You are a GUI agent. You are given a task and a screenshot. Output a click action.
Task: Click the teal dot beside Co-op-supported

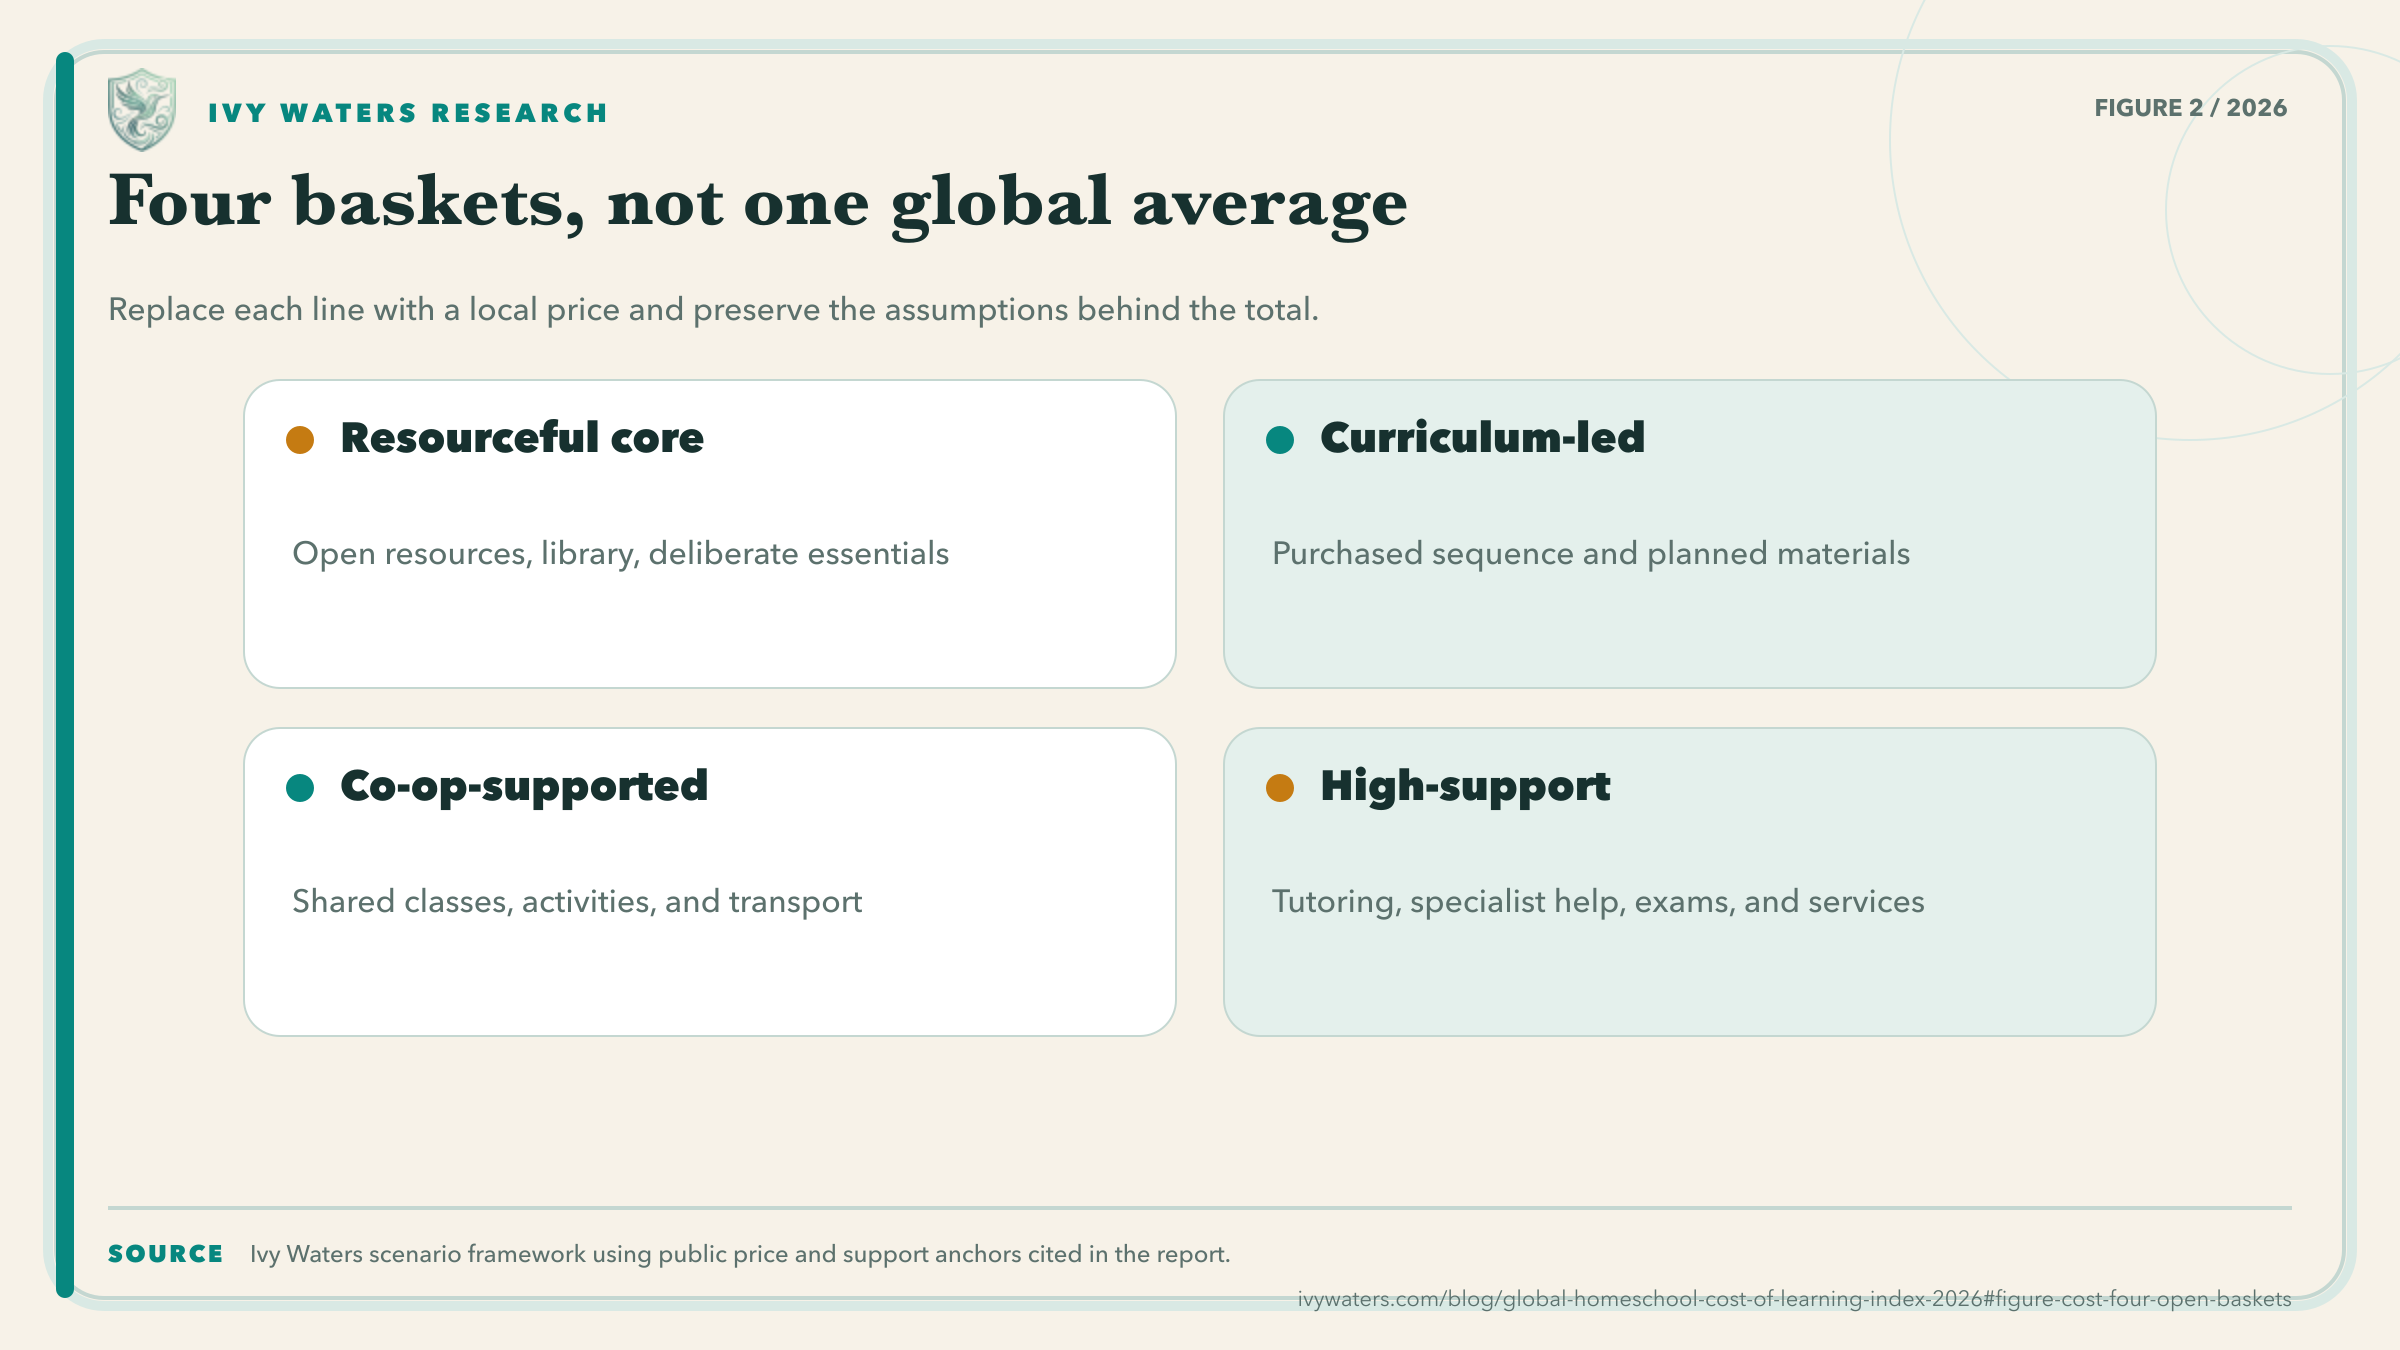coord(300,788)
